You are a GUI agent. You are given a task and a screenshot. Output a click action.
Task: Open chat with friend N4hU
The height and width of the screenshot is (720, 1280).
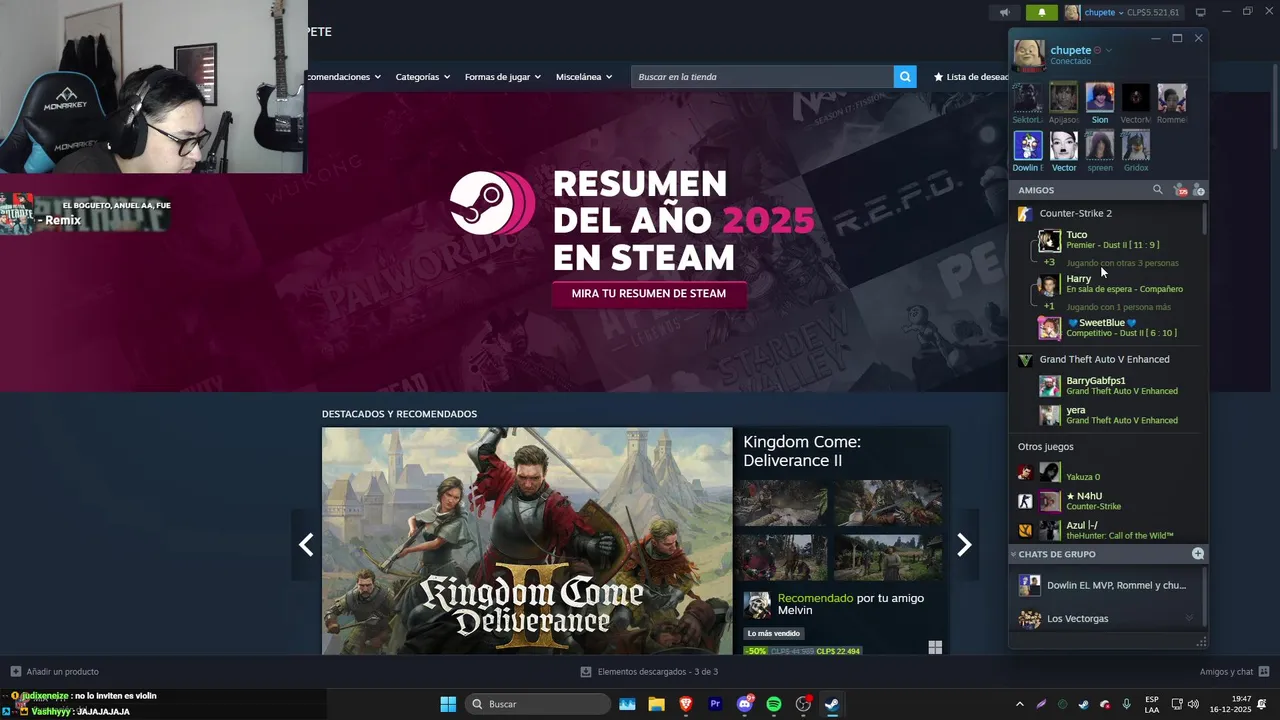[1109, 501]
